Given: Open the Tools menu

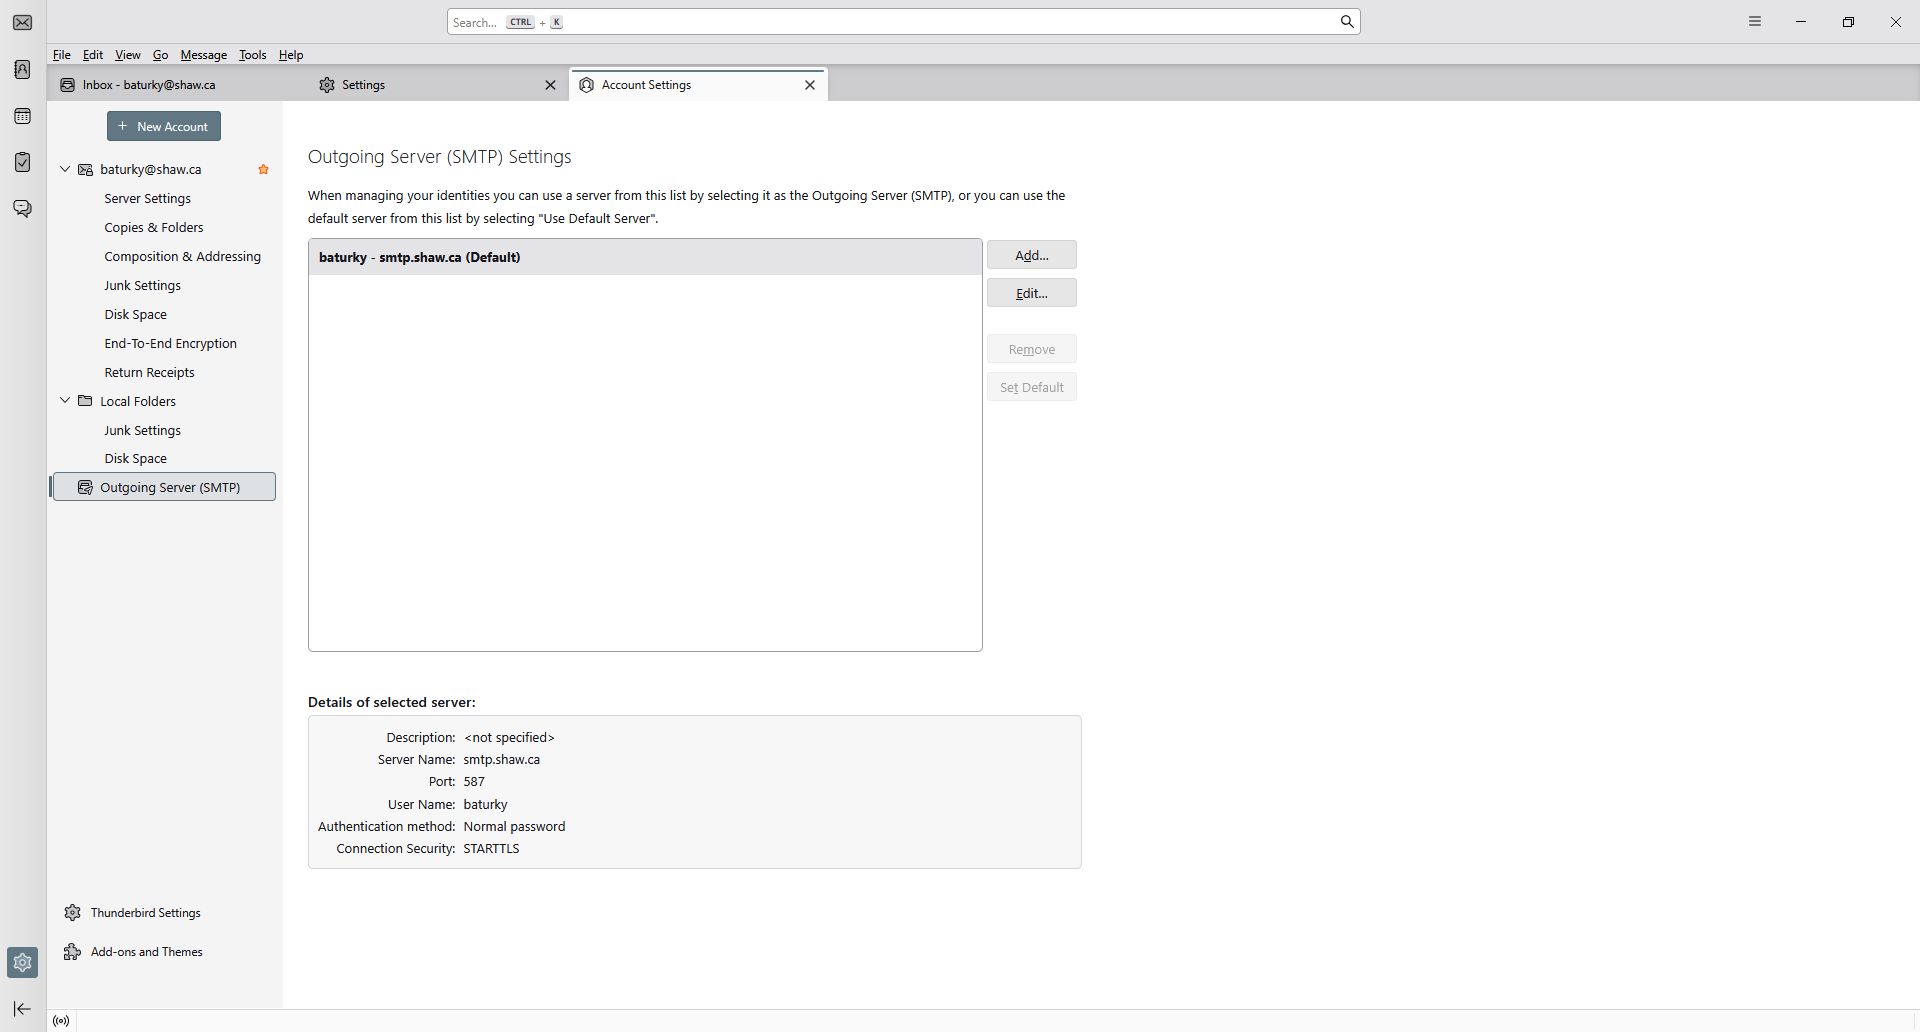Looking at the screenshot, I should pyautogui.click(x=253, y=55).
